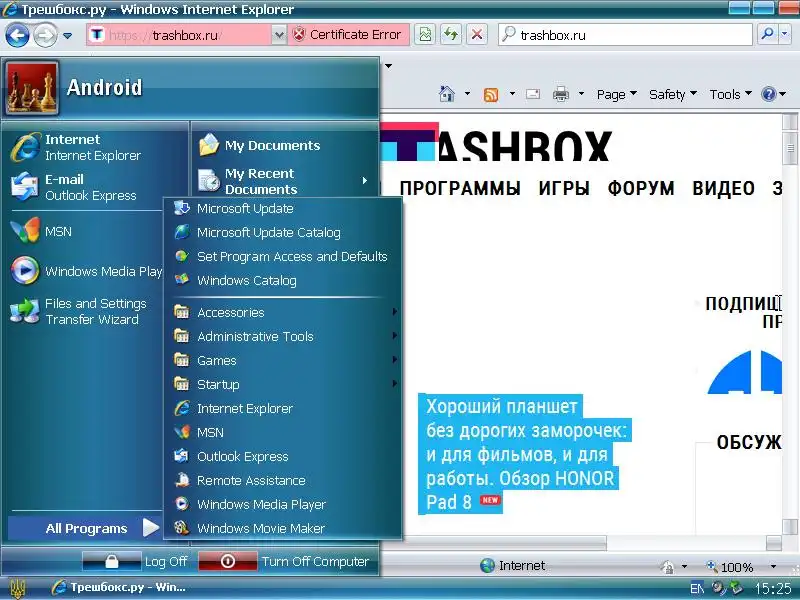800x600 pixels.
Task: Click All Programs button
Action: (85, 528)
